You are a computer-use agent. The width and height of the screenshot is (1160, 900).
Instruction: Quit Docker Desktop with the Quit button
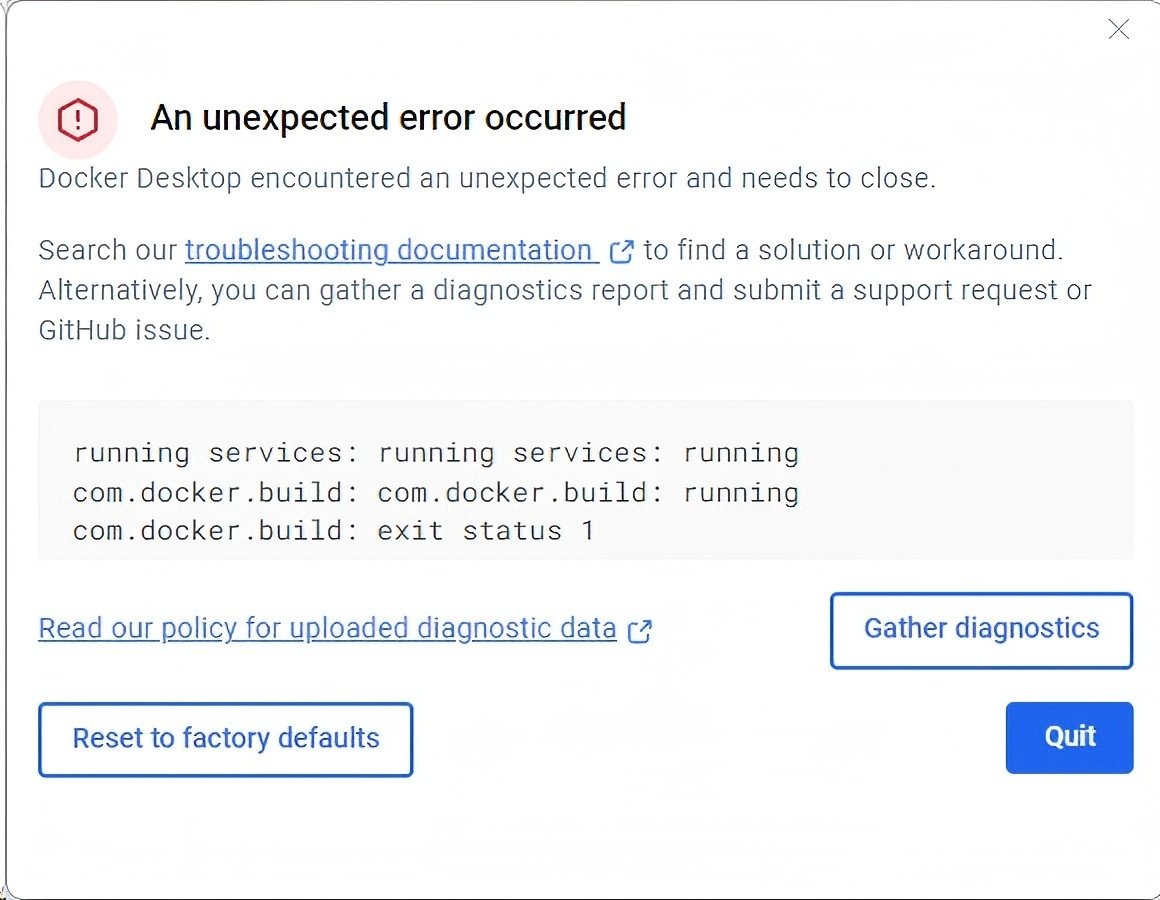[x=1069, y=737]
